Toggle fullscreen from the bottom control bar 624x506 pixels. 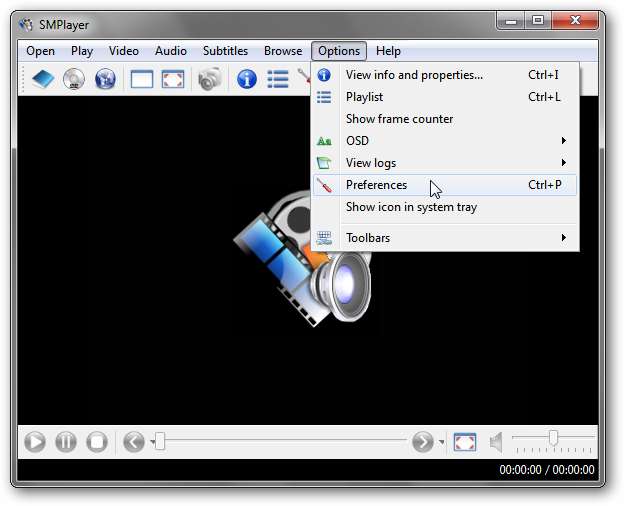pos(464,441)
